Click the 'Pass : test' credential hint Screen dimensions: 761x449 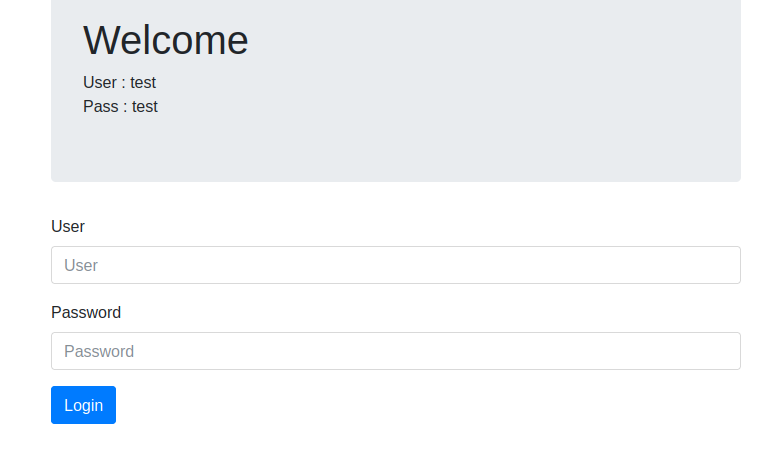click(120, 106)
